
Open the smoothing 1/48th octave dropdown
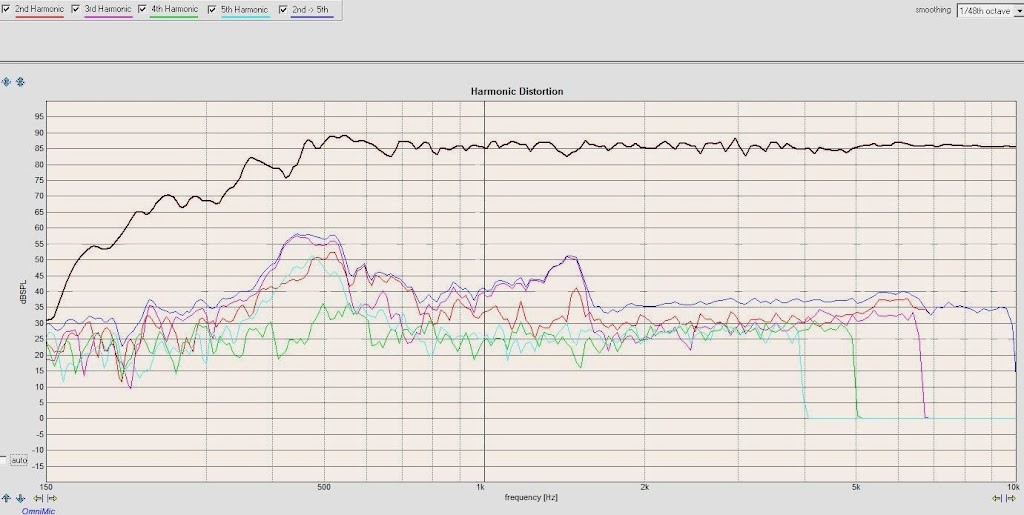[x=990, y=11]
